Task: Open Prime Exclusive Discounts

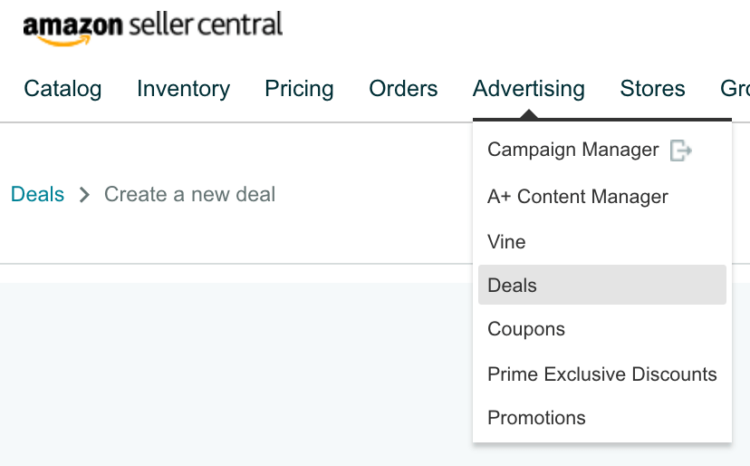Action: point(602,374)
